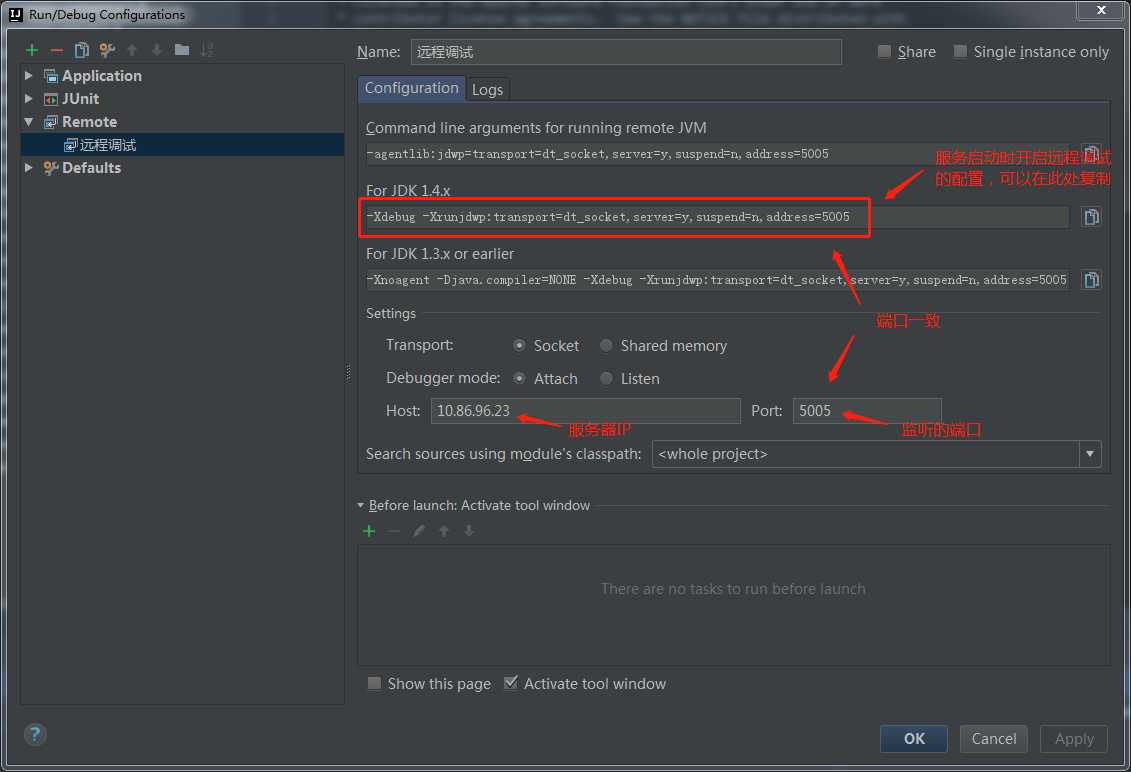Select the JUnit tree item
The height and width of the screenshot is (772, 1131).
tap(80, 99)
